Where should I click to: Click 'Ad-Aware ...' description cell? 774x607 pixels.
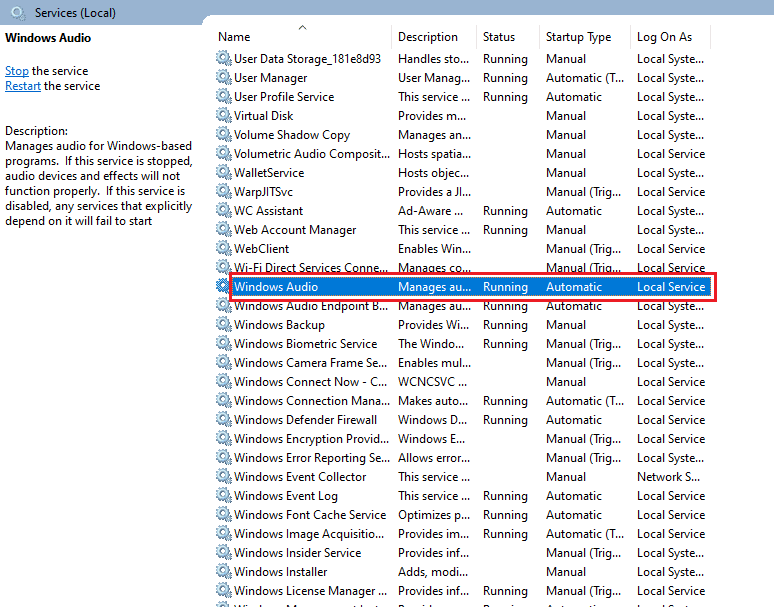pyautogui.click(x=430, y=211)
